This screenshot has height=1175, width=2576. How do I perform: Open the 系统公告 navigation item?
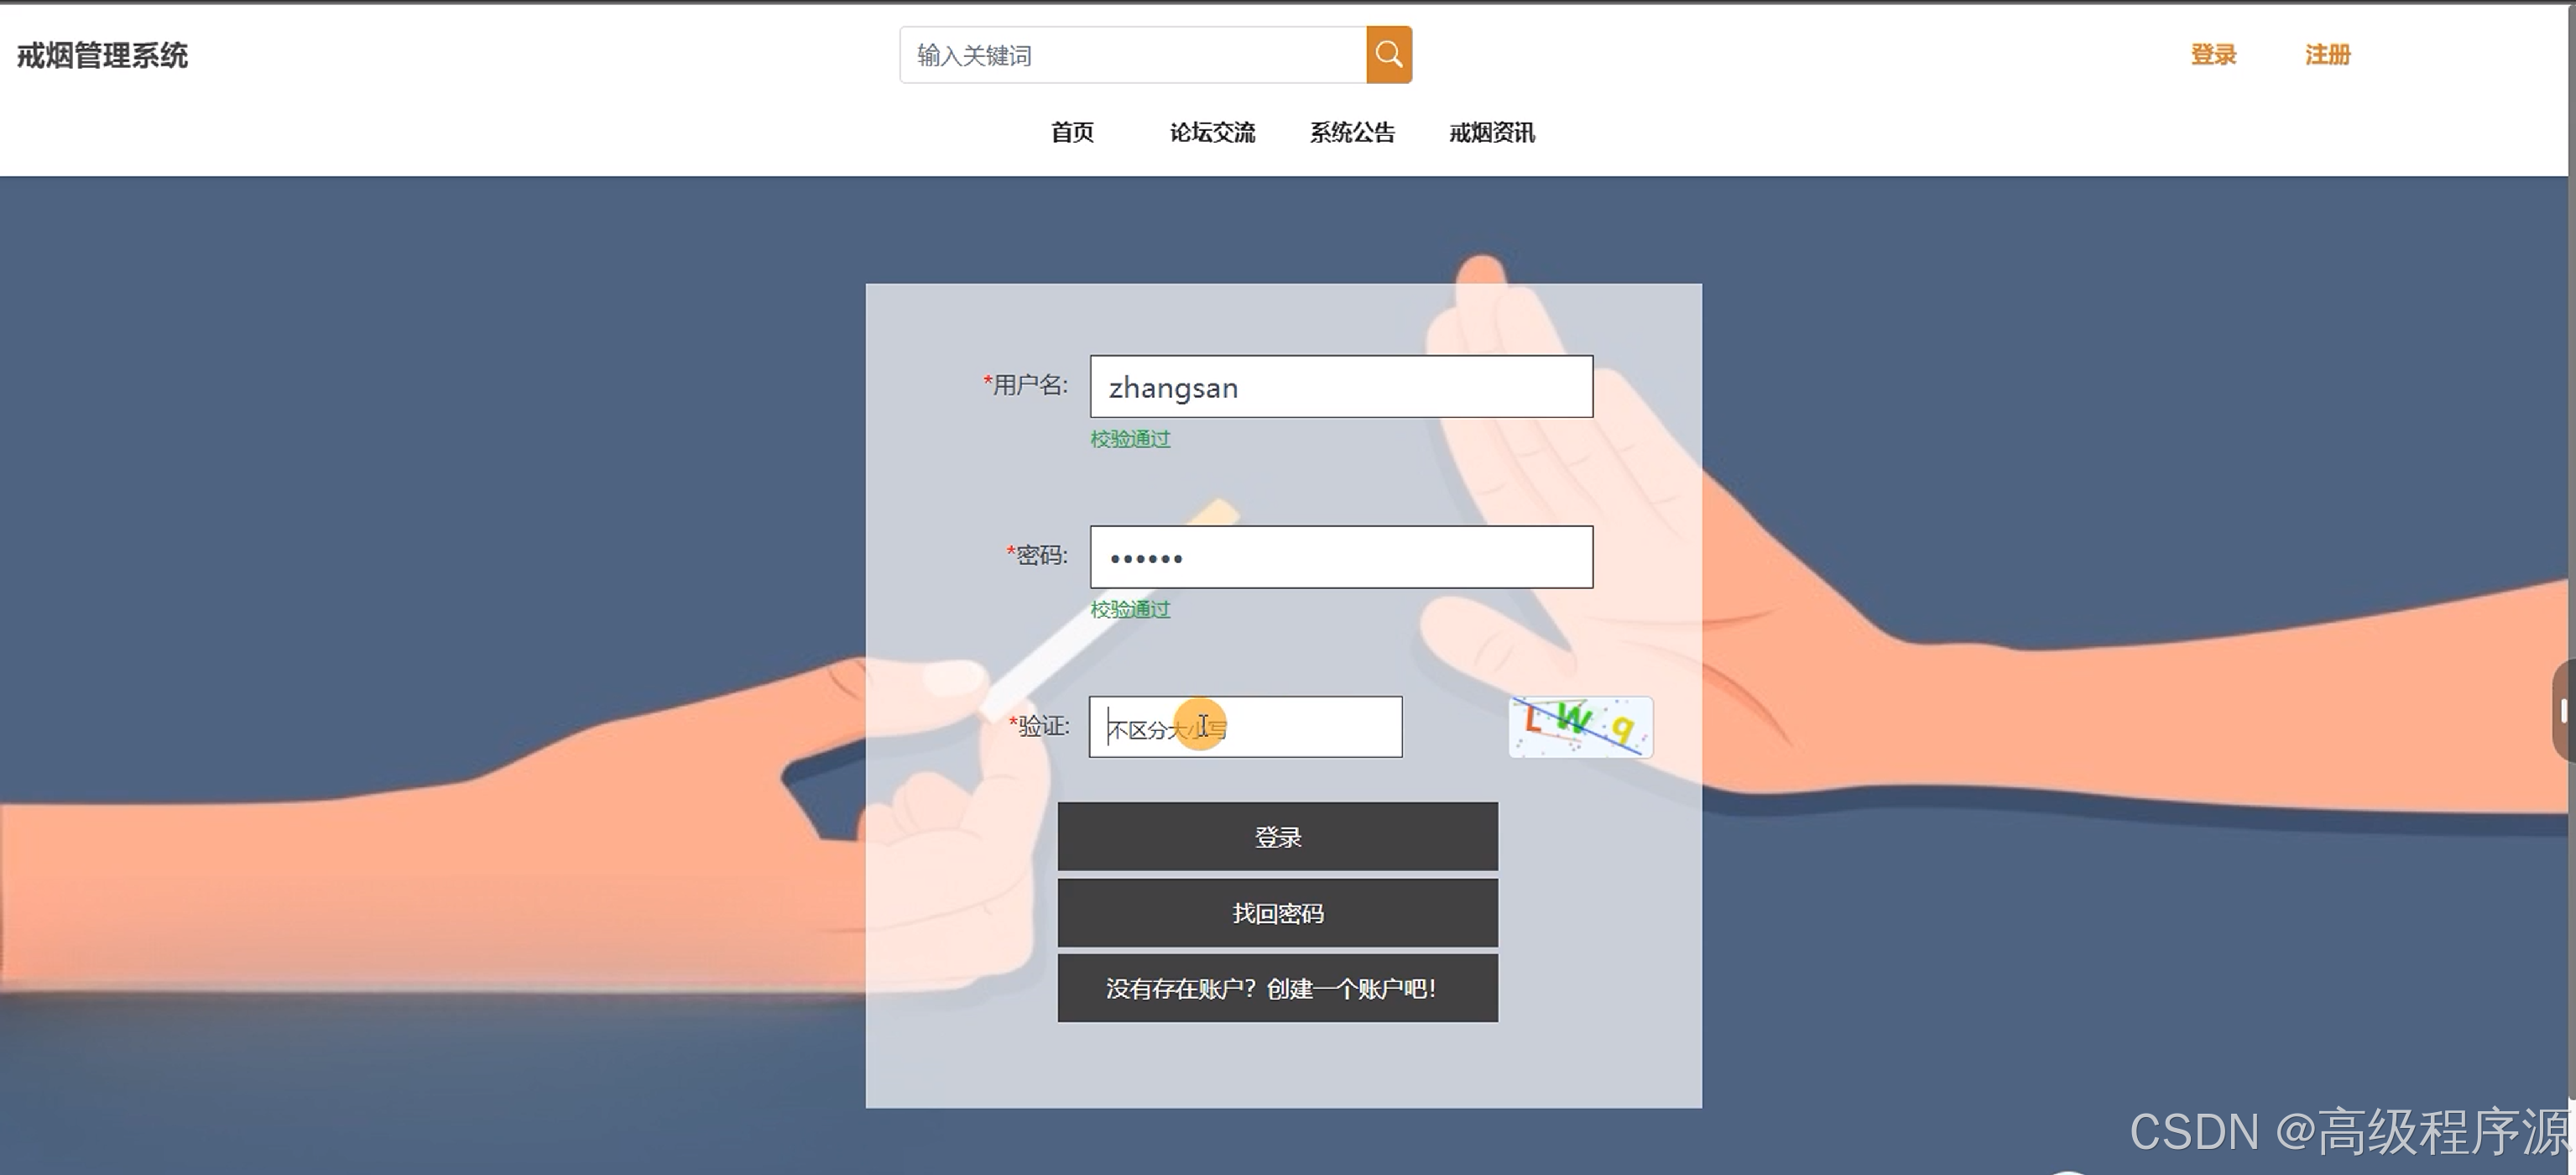click(1352, 132)
